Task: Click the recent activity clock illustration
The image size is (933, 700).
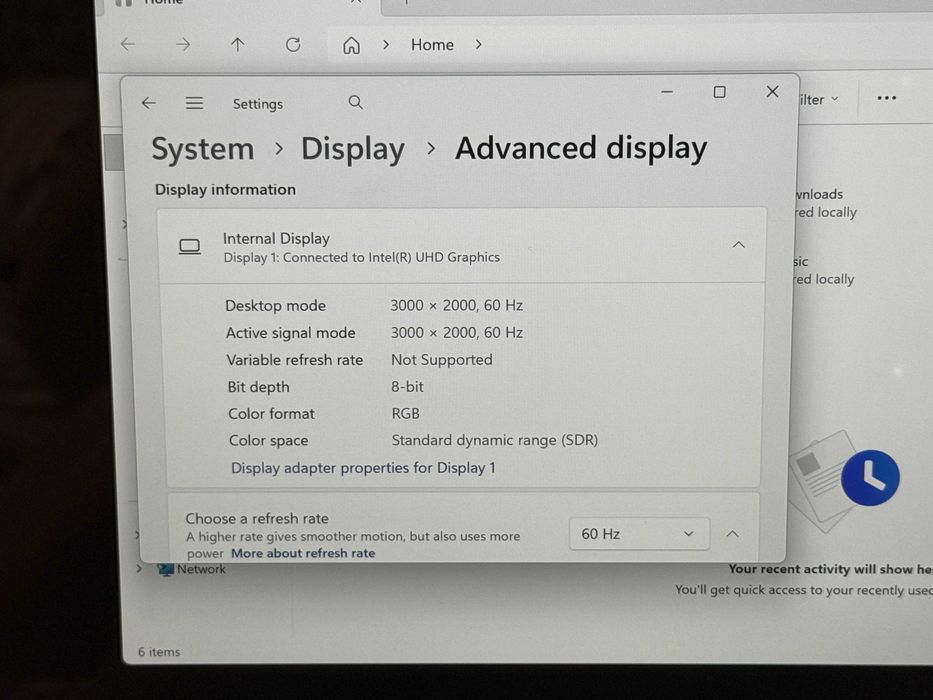Action: (x=870, y=478)
